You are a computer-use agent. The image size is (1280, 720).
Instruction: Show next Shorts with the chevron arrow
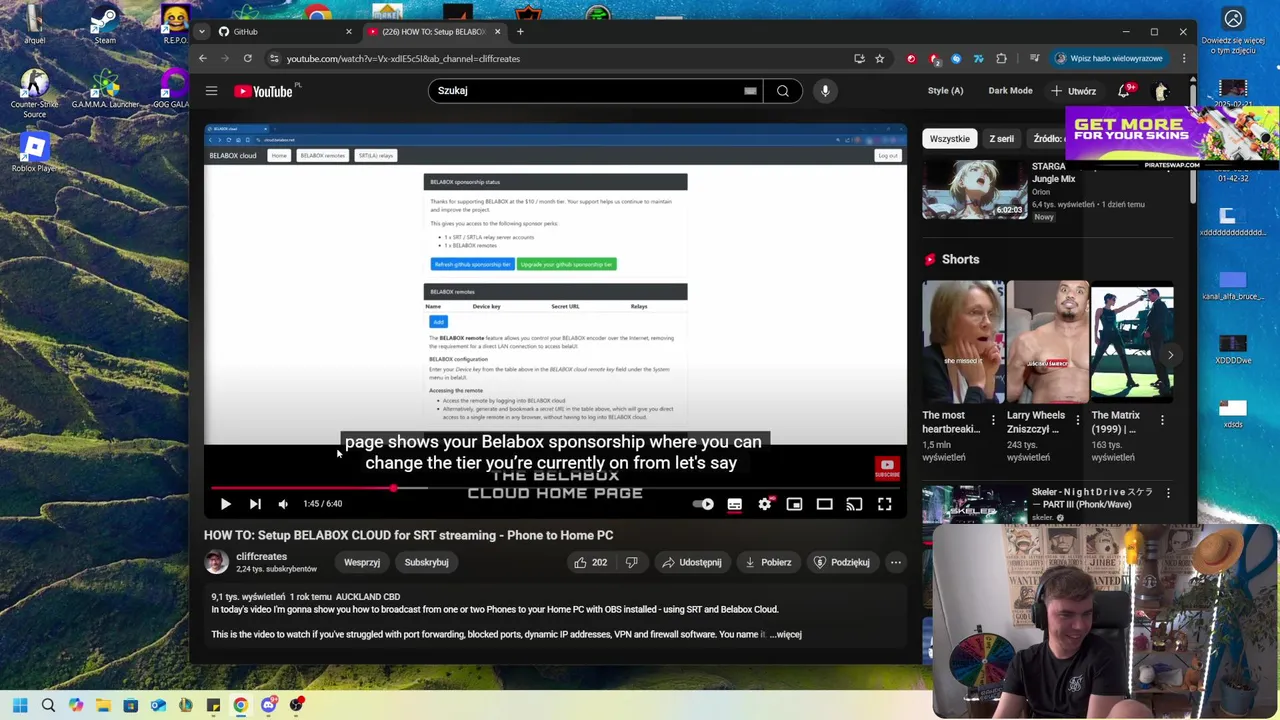(x=1170, y=354)
